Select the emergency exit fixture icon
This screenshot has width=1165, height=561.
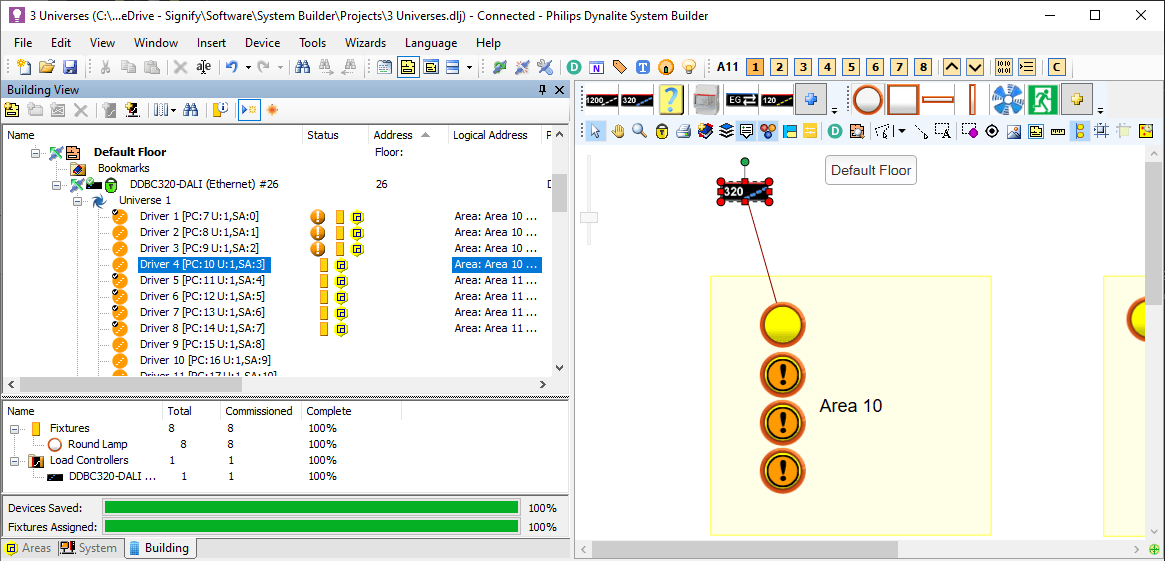[1043, 100]
